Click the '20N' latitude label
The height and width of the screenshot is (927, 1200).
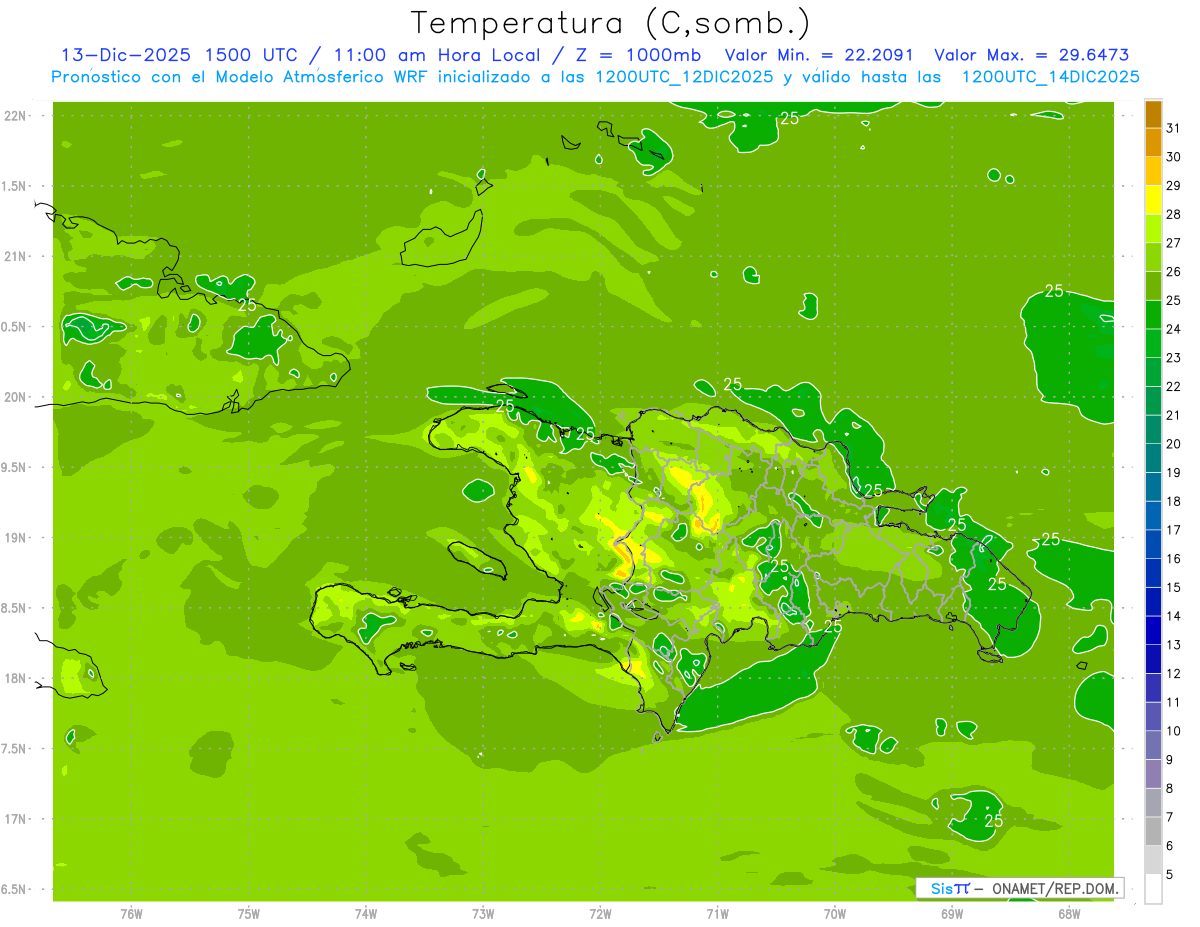tap(15, 397)
